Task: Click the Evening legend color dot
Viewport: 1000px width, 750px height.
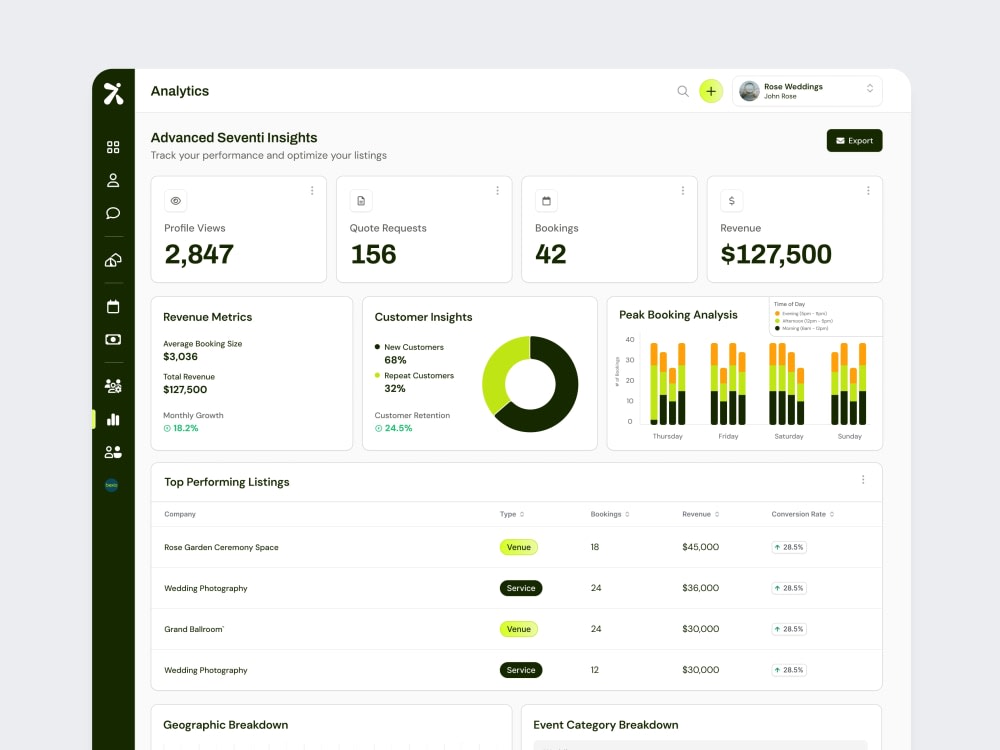Action: [x=777, y=314]
